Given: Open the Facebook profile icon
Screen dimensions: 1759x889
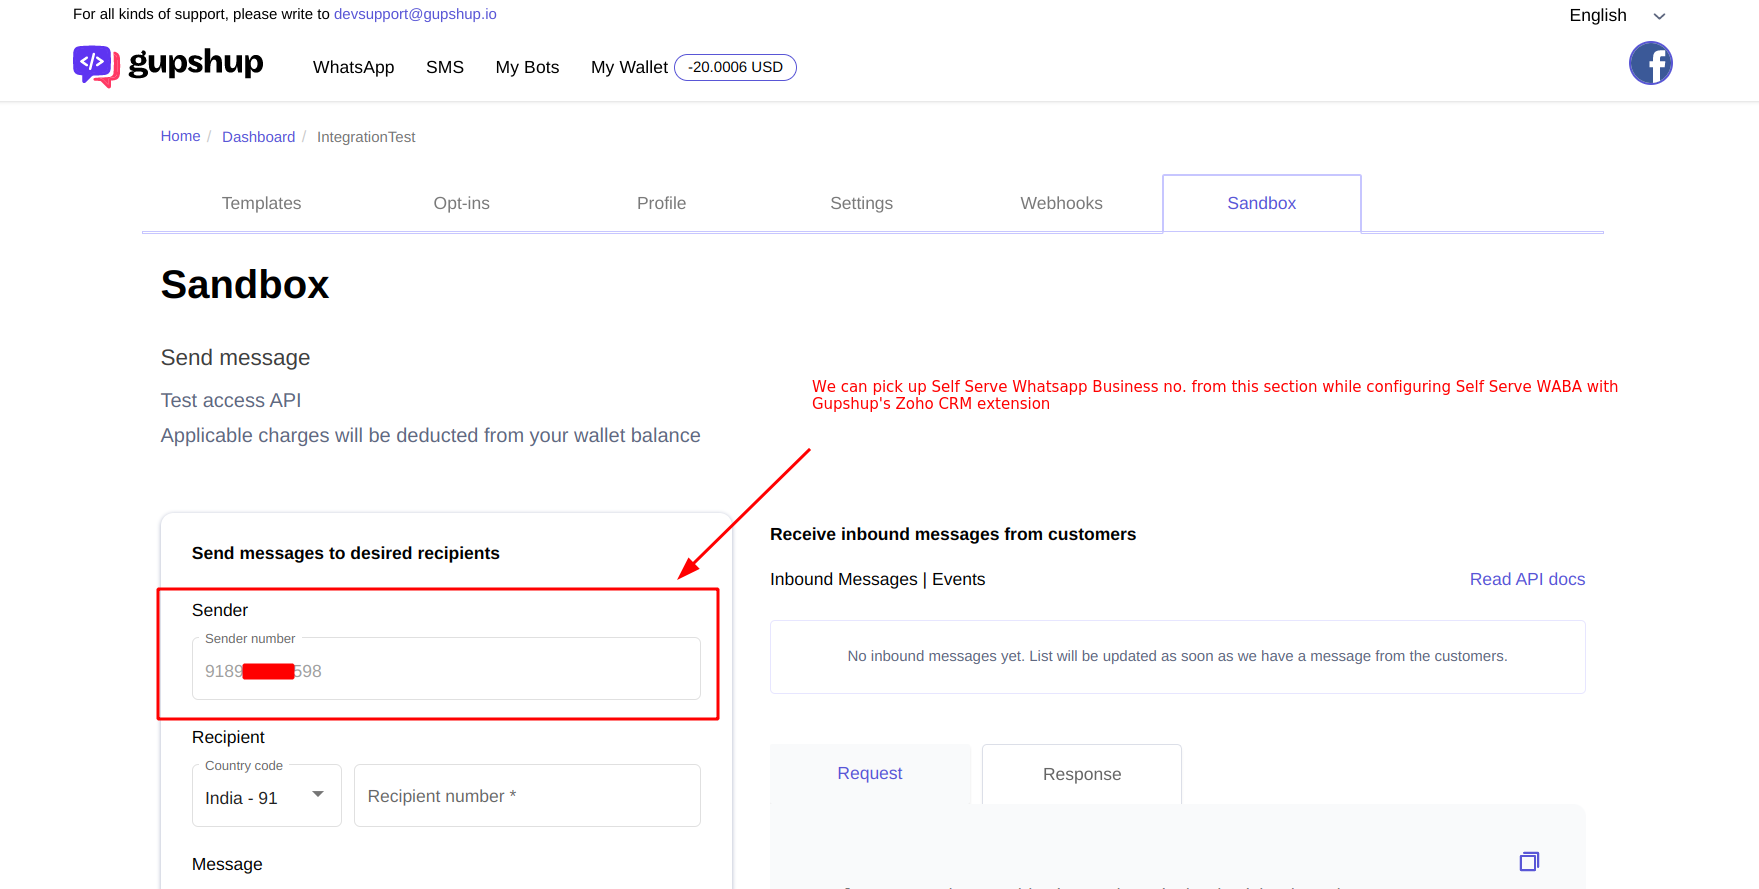Looking at the screenshot, I should click(x=1650, y=63).
